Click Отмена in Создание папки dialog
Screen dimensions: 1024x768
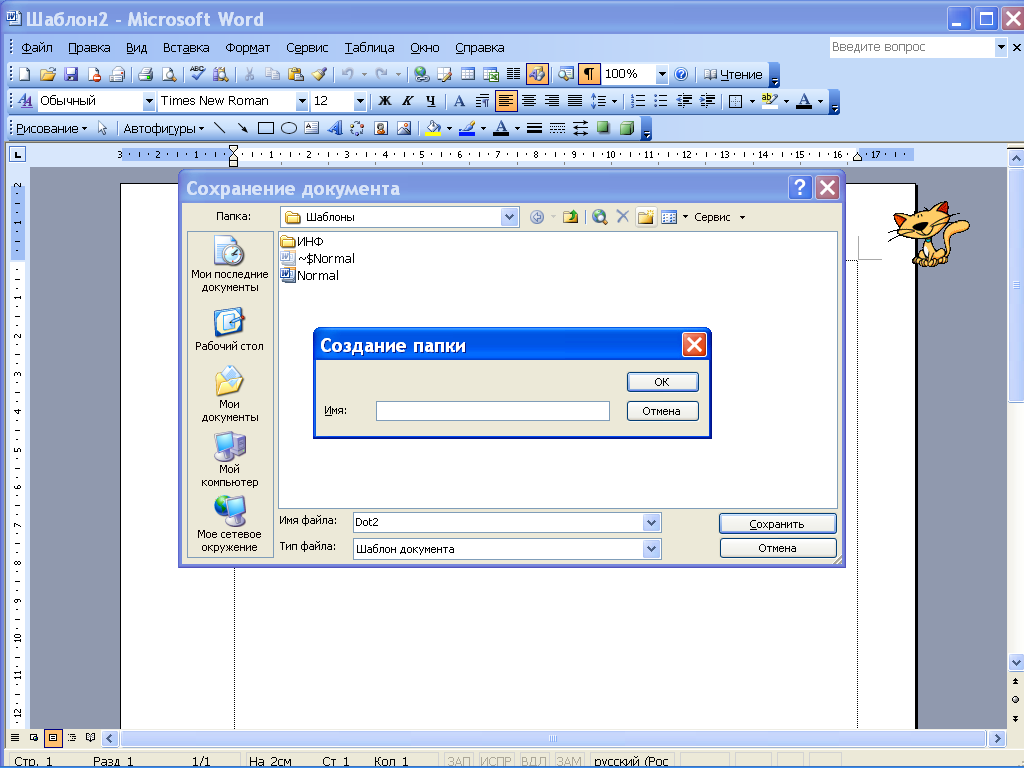click(662, 411)
